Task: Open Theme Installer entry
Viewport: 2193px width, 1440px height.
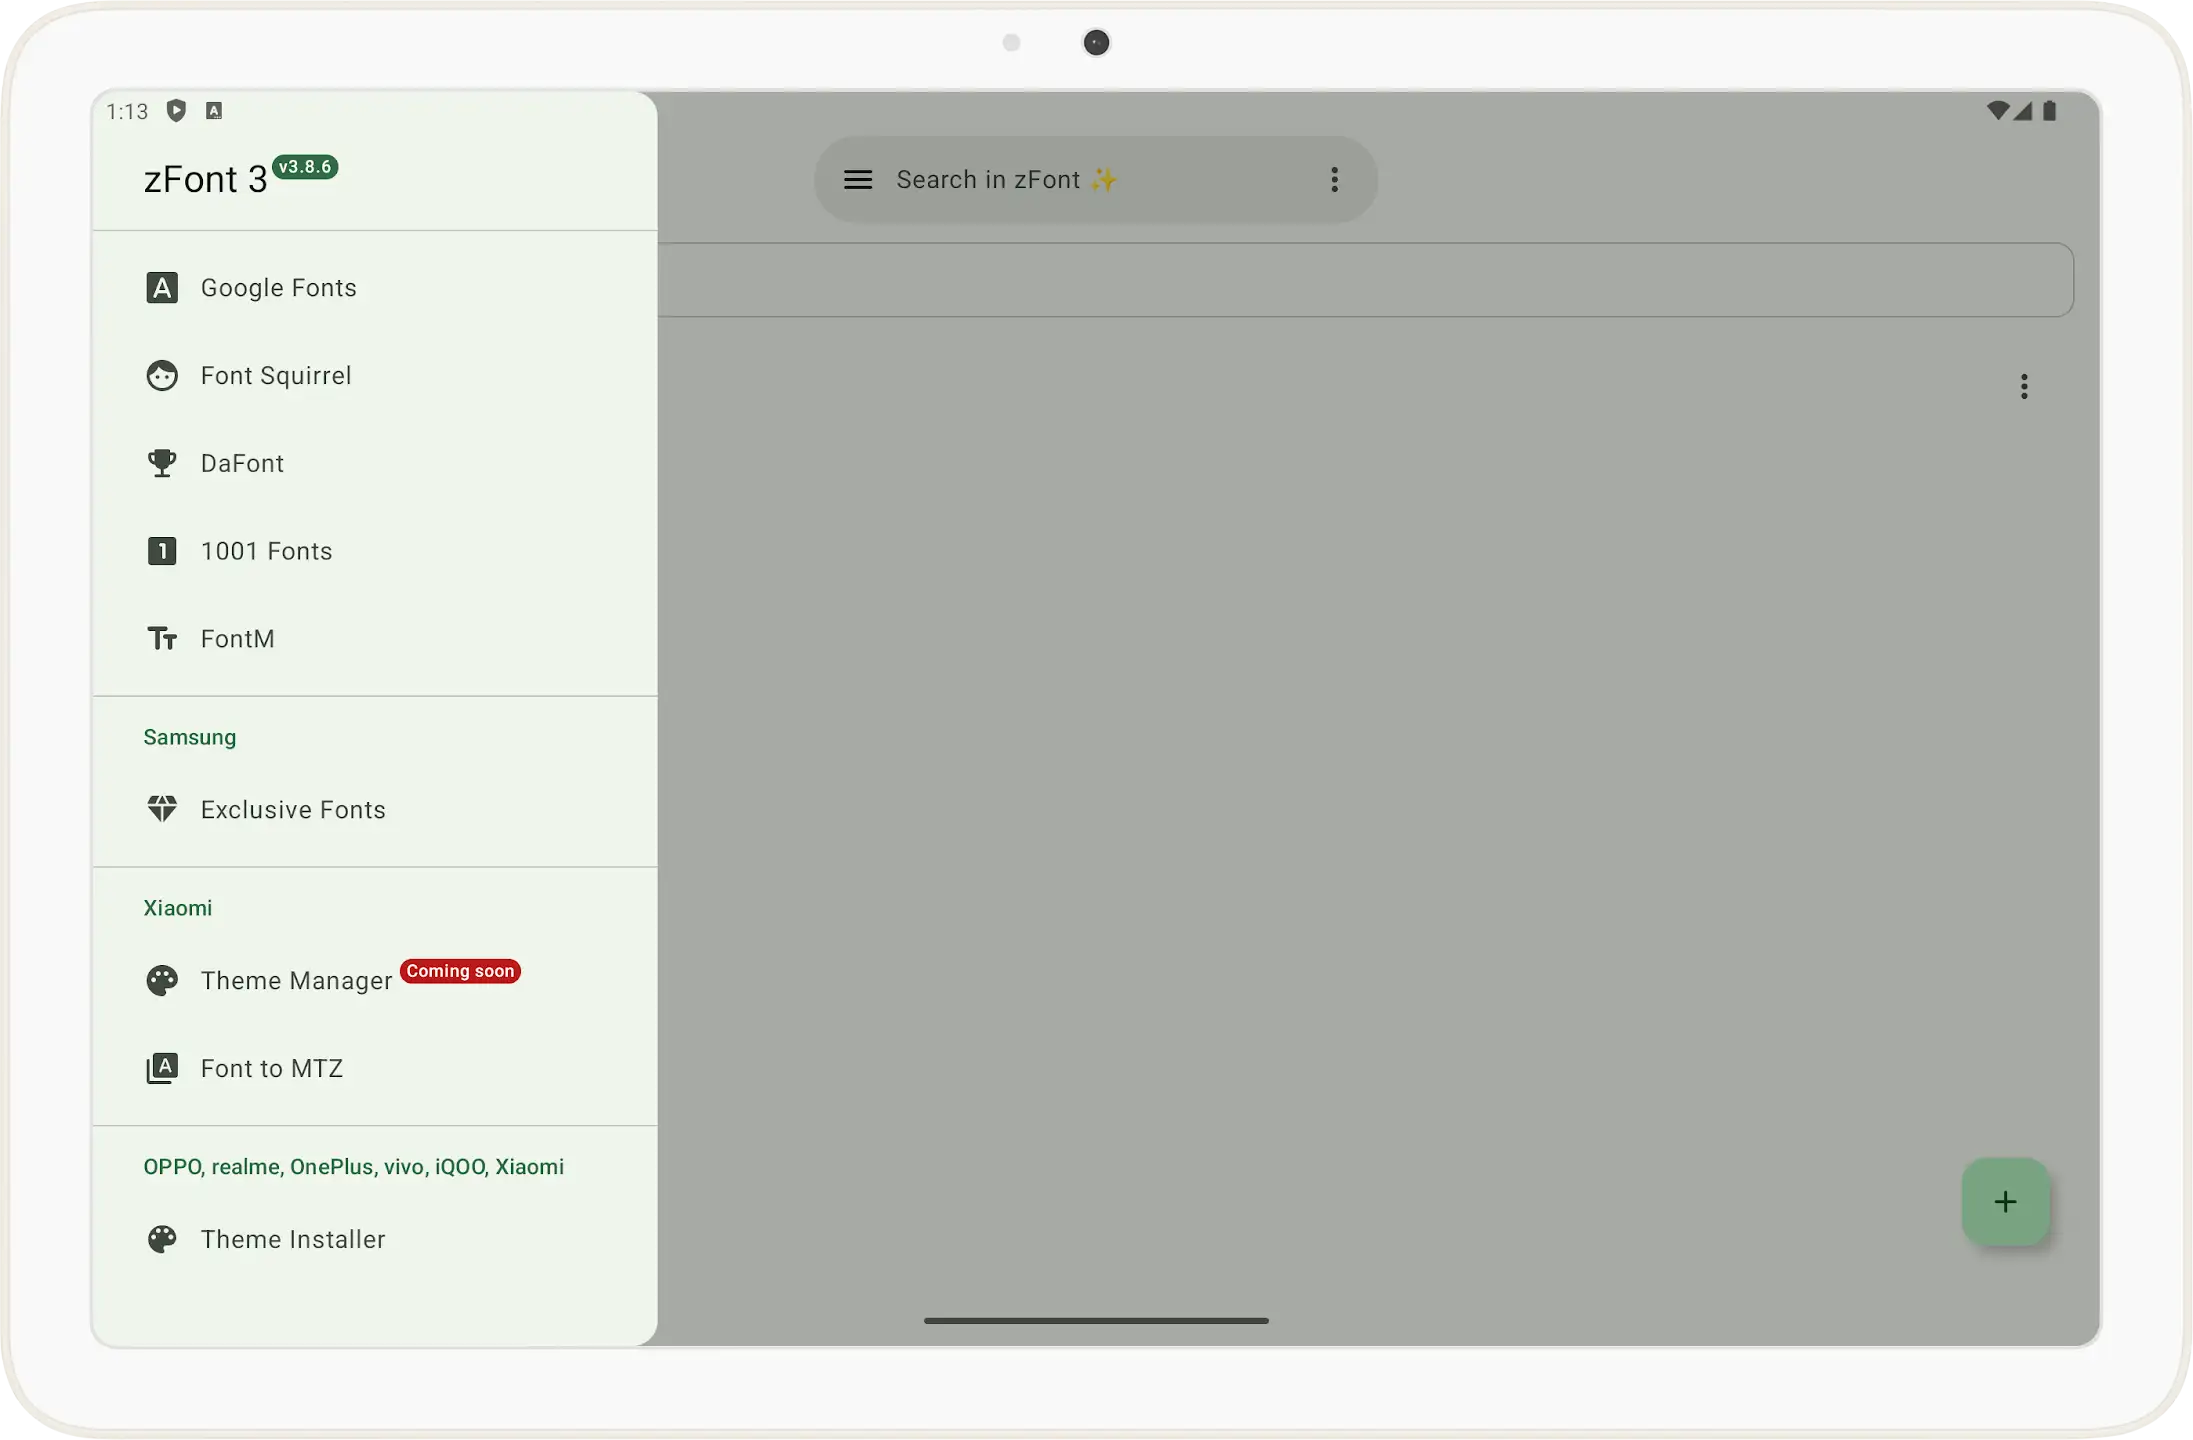Action: 375,1240
